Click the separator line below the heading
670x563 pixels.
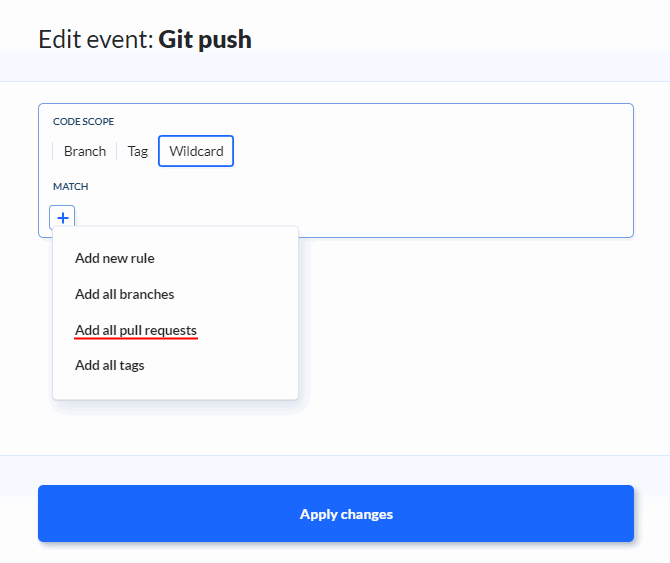[x=335, y=81]
